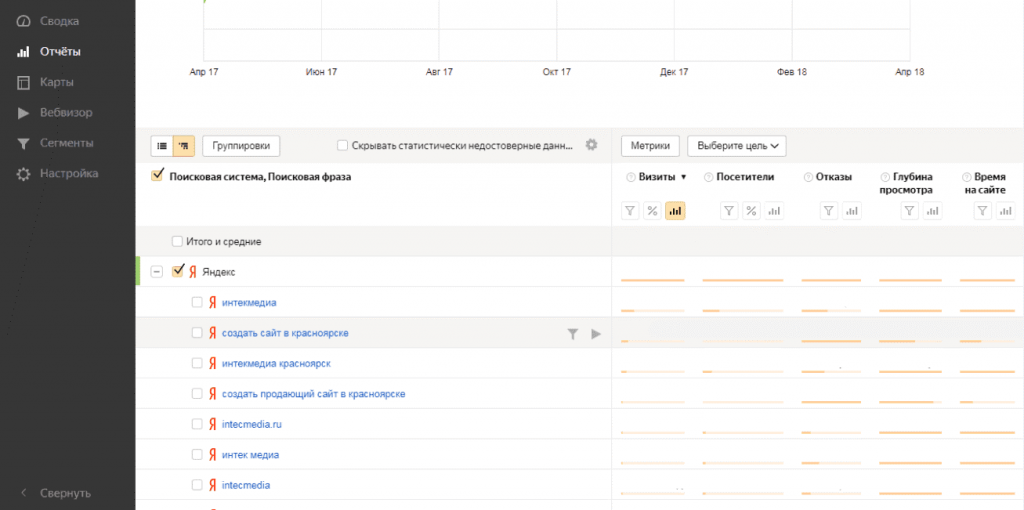Click the Сегменты funnel icon in sidebar
This screenshot has height=510, width=1024.
(24, 144)
